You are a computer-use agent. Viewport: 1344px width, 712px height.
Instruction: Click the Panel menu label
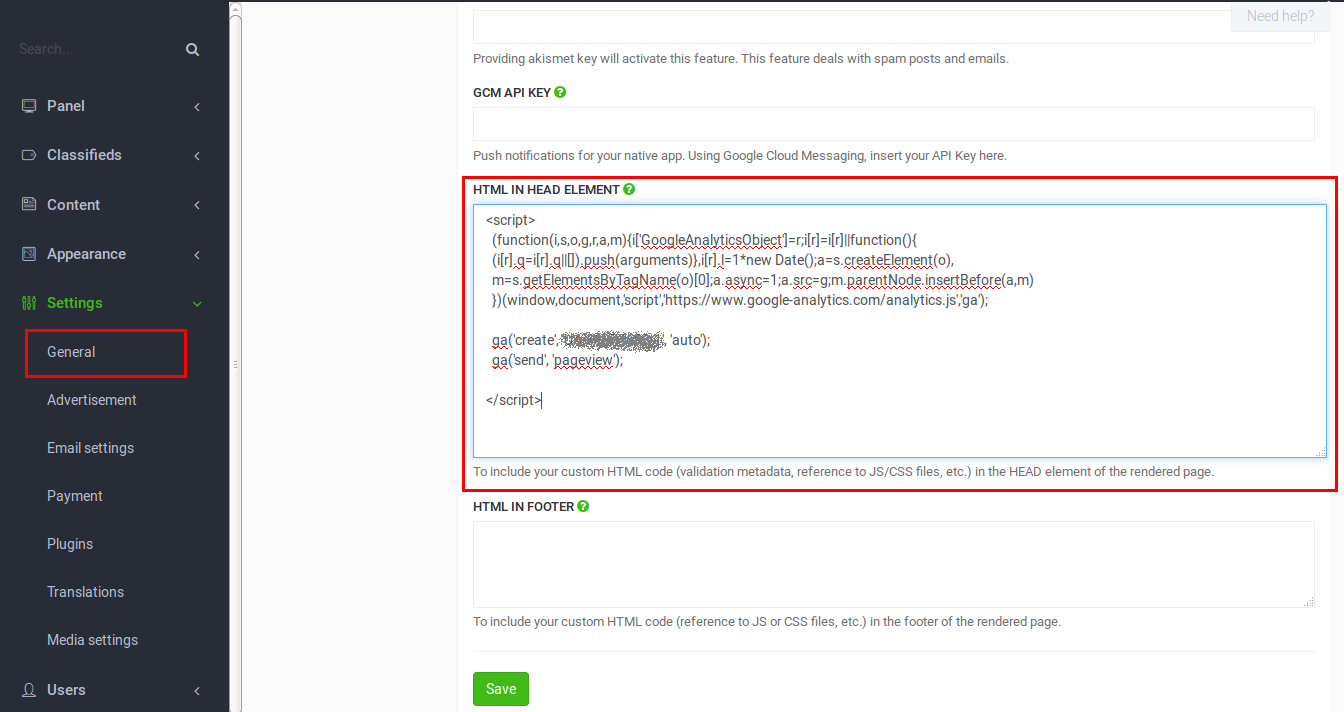click(66, 106)
